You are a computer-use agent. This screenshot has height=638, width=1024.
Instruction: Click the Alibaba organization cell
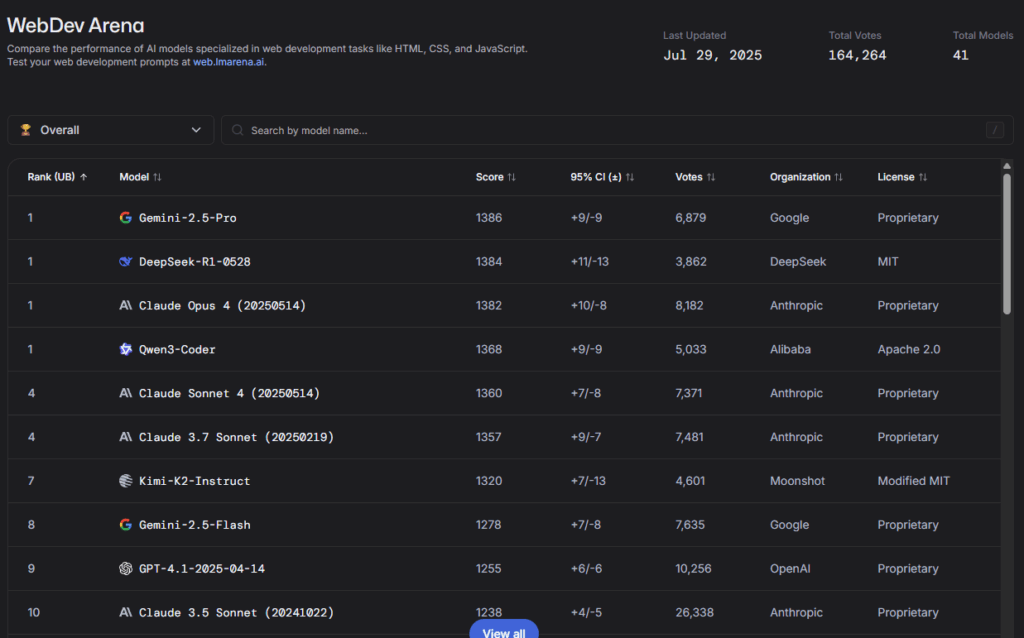click(790, 349)
